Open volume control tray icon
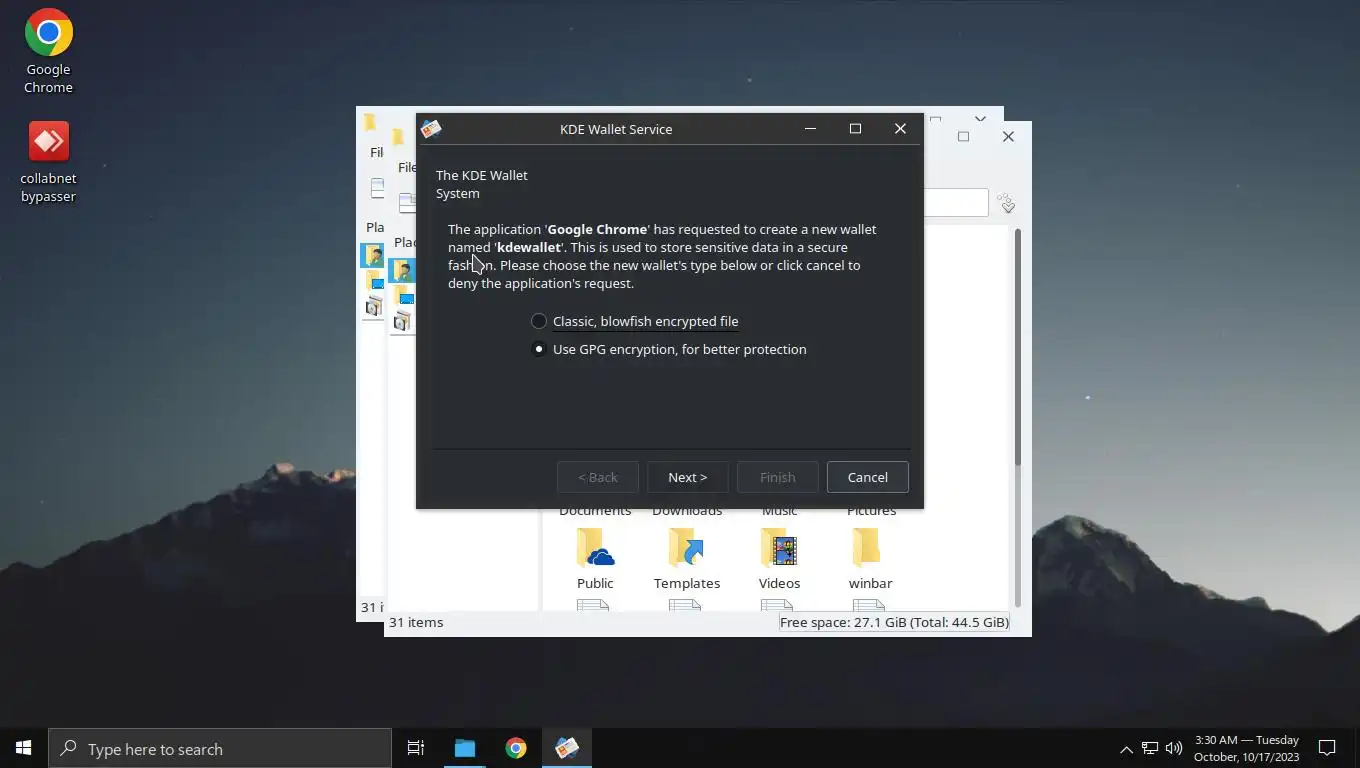The image size is (1360, 768). [x=1174, y=748]
